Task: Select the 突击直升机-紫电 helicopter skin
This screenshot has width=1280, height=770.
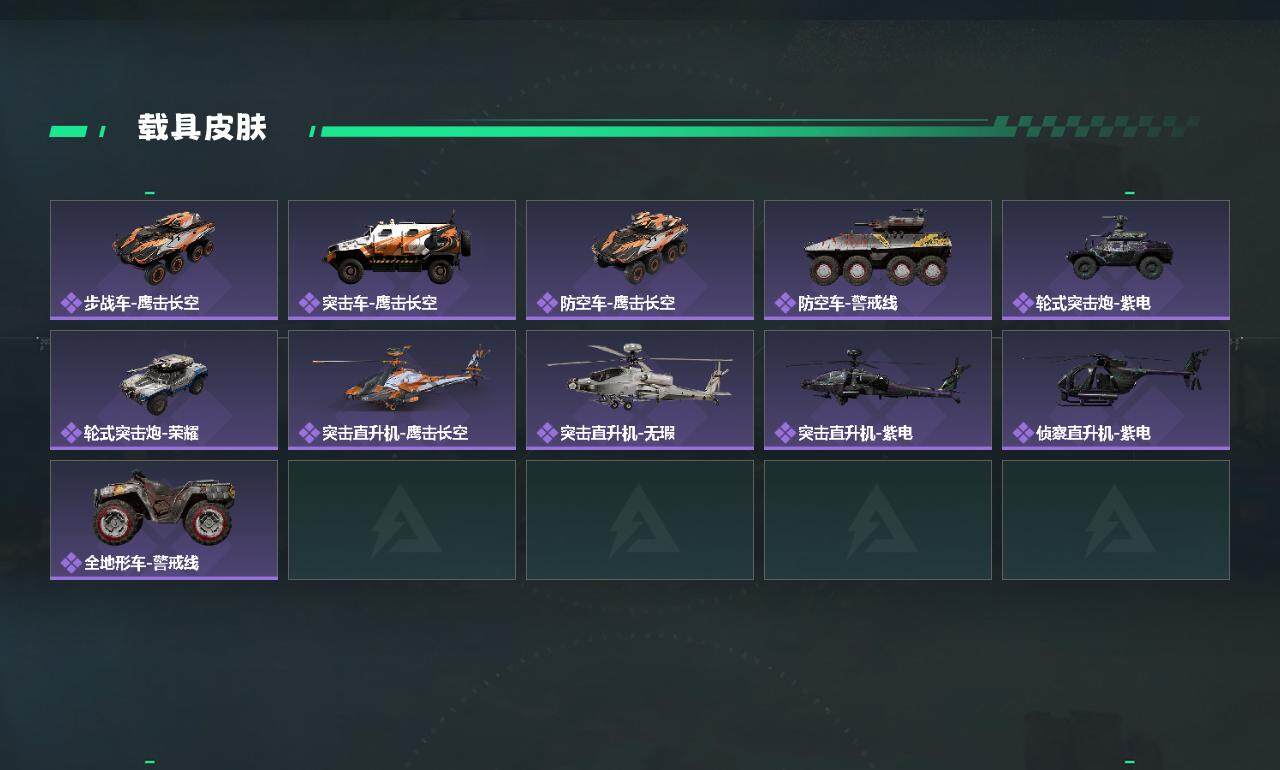Action: click(878, 390)
